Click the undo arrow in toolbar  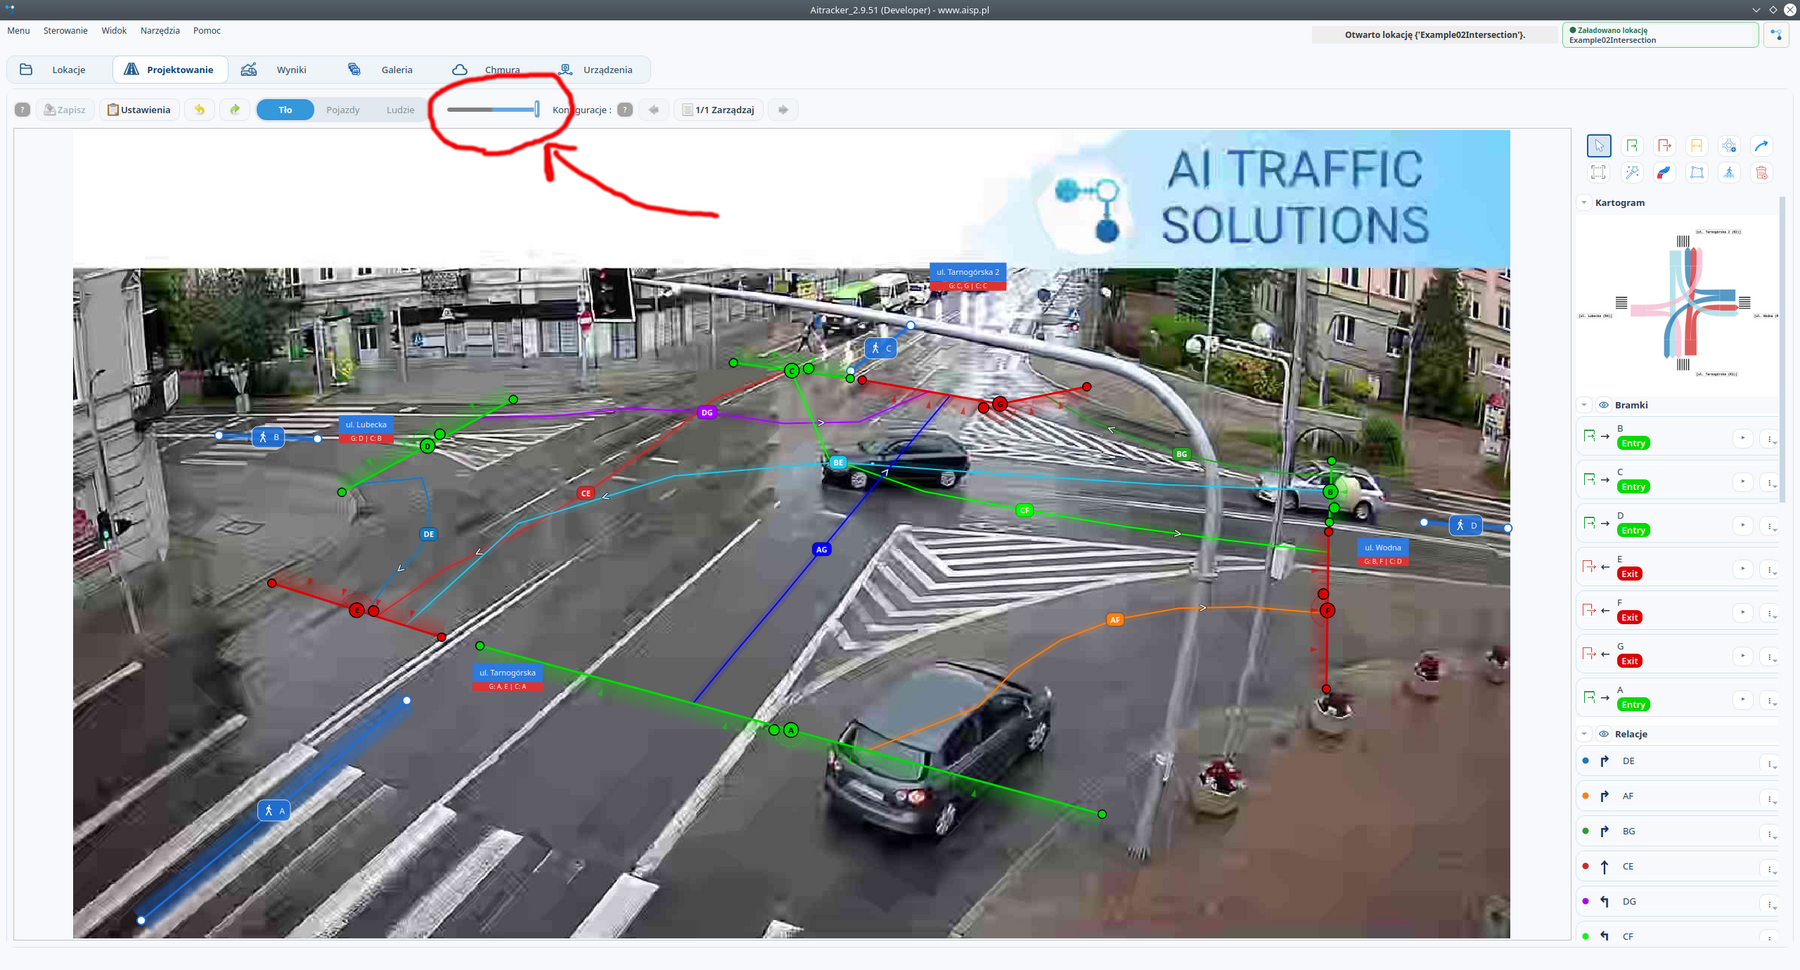click(x=200, y=110)
